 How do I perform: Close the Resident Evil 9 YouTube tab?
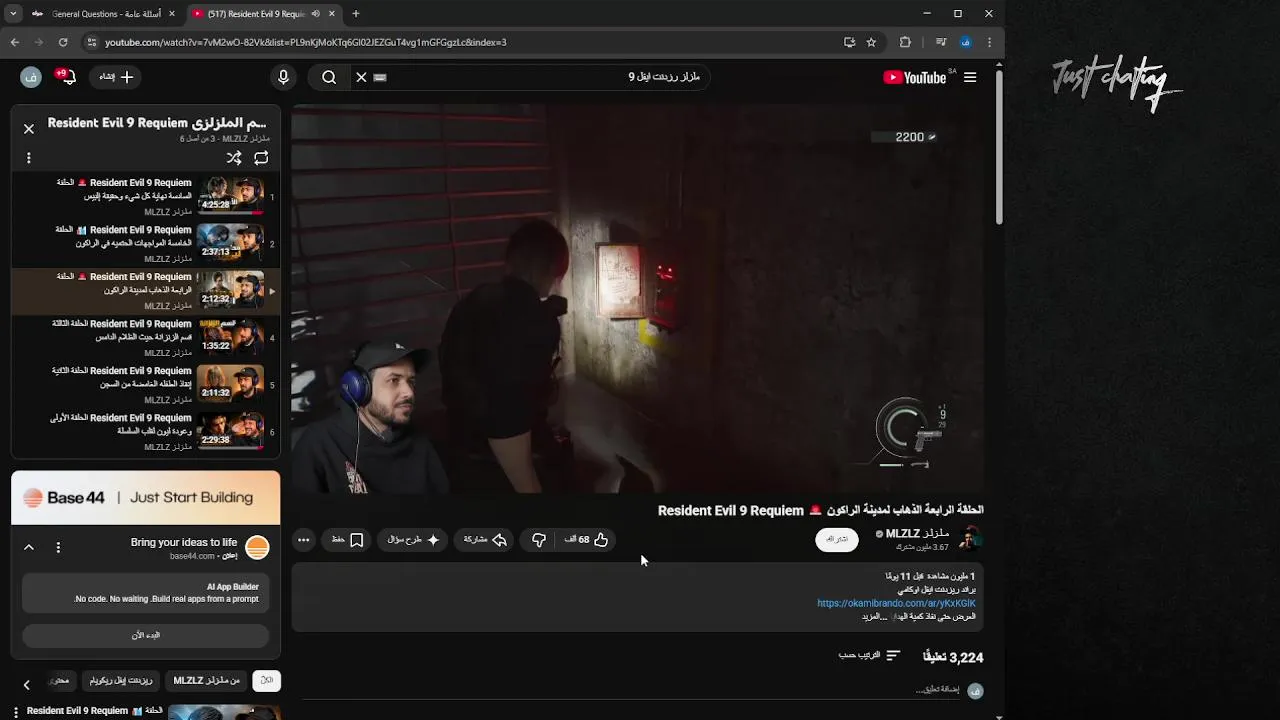pyautogui.click(x=331, y=14)
